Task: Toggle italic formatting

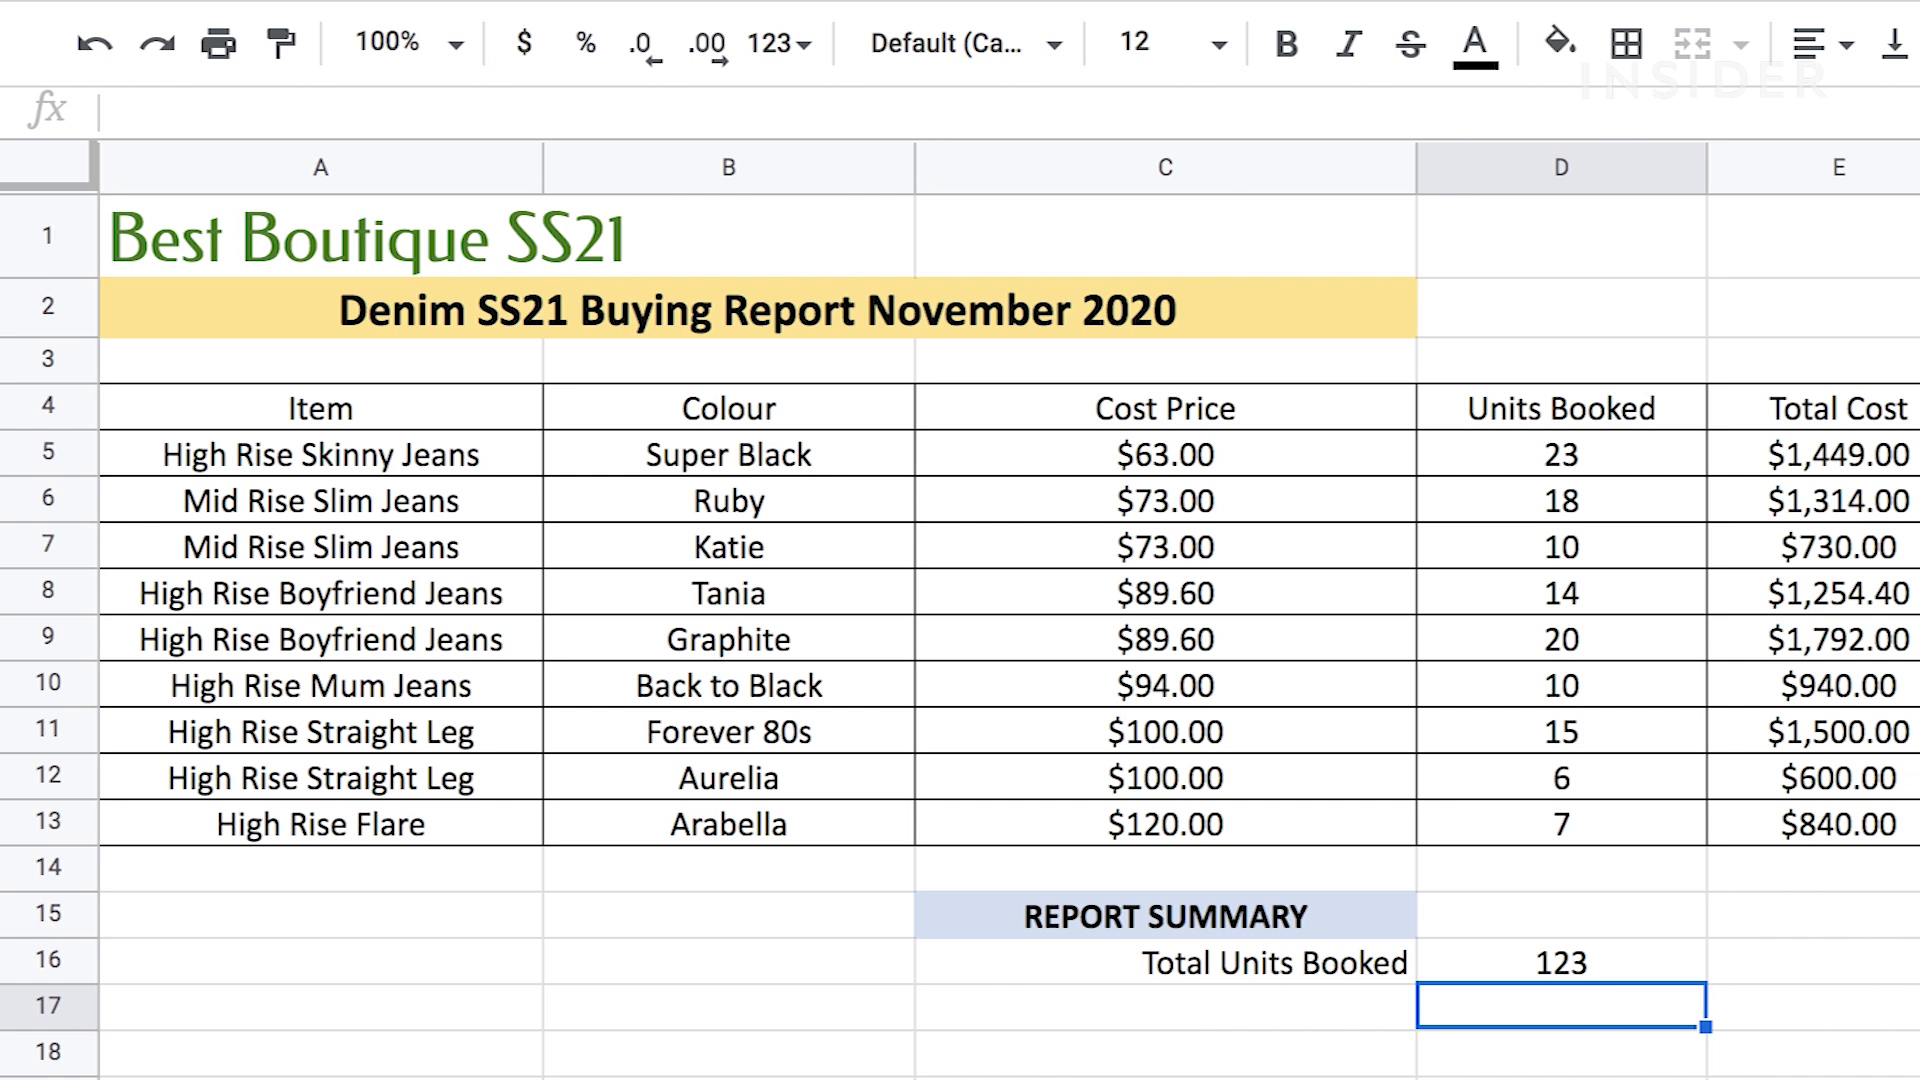Action: [1349, 43]
